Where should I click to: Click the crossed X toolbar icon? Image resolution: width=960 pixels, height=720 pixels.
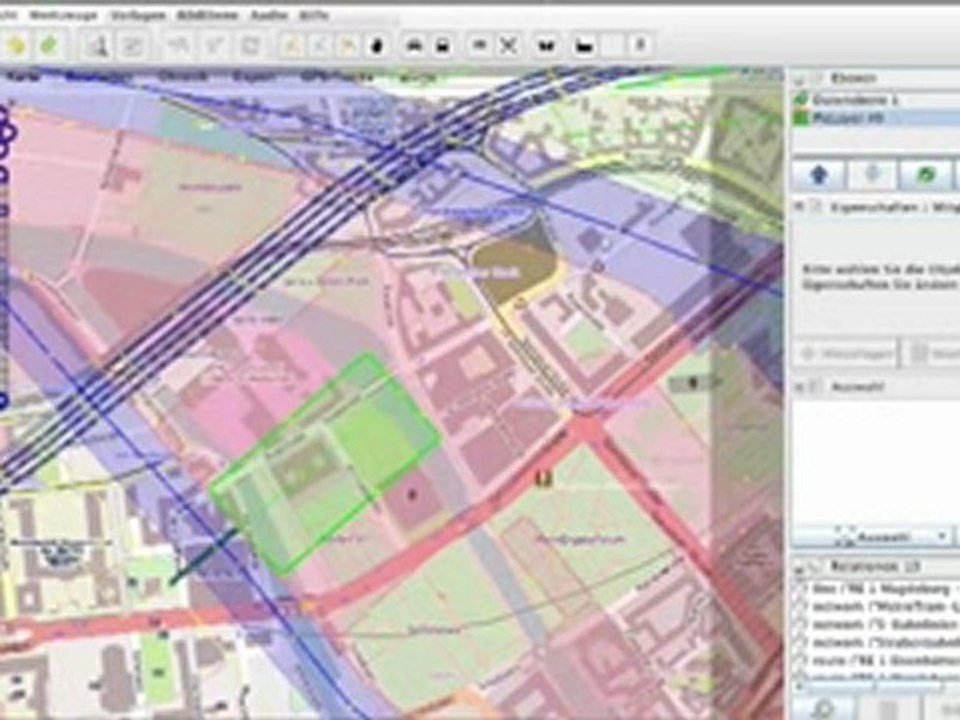(x=508, y=45)
